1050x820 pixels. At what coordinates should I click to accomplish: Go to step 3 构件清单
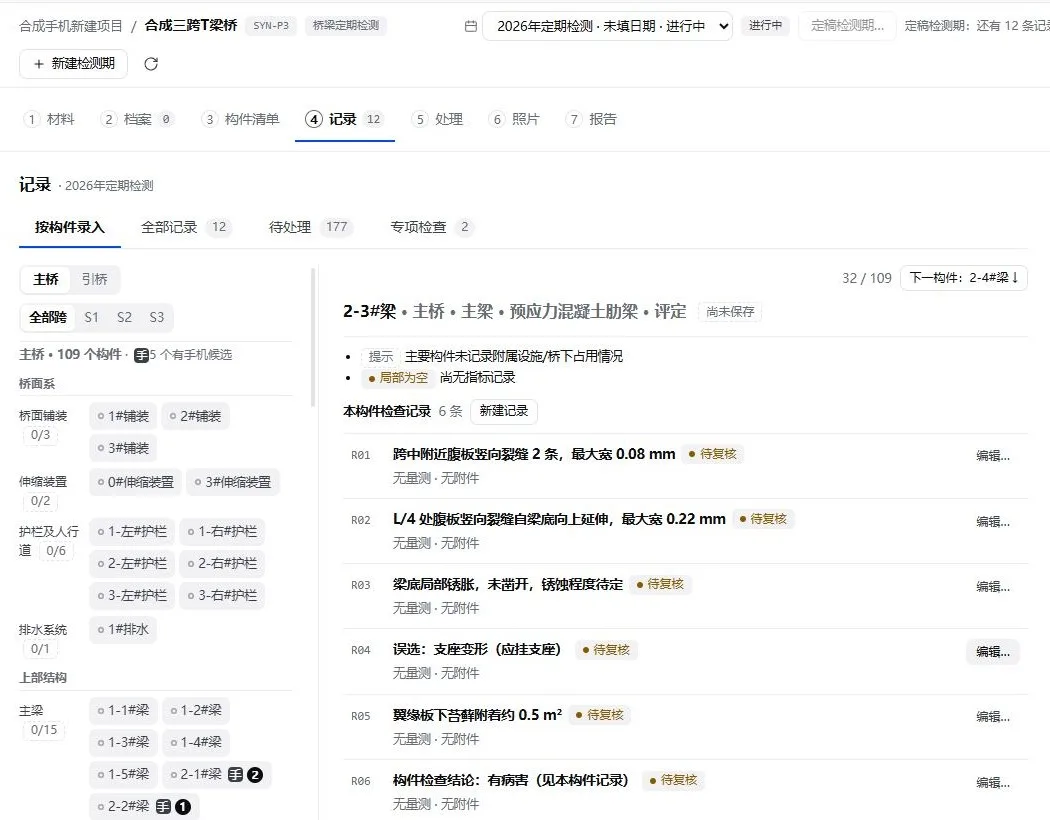pyautogui.click(x=240, y=119)
